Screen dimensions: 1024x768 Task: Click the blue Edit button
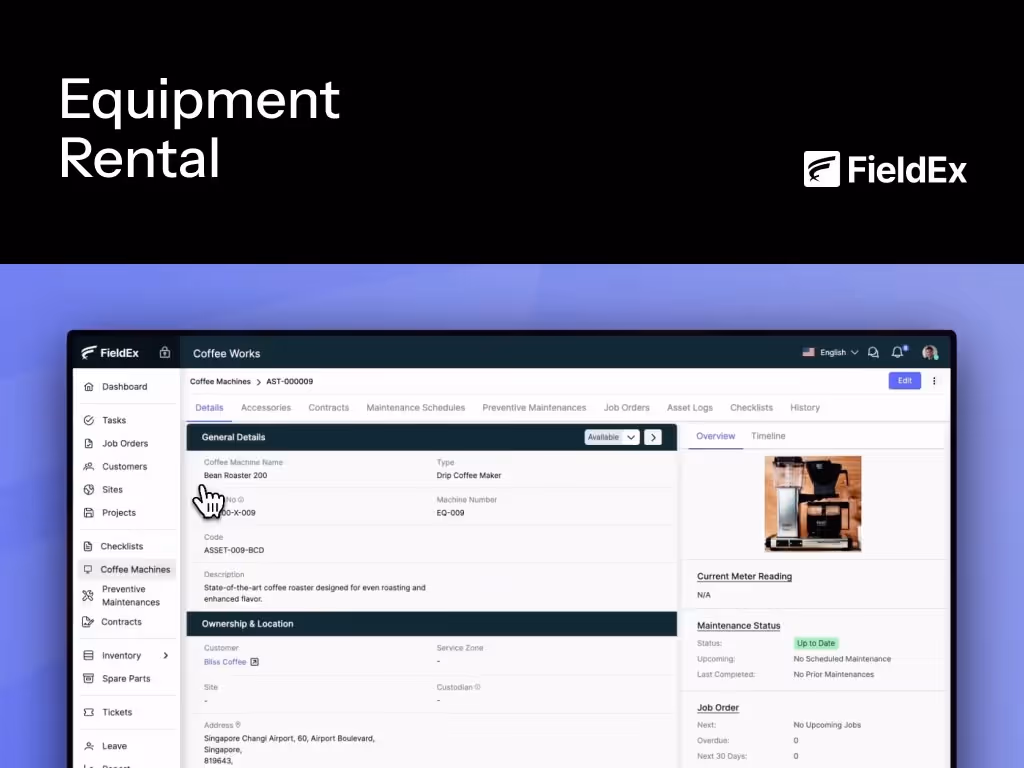(904, 381)
